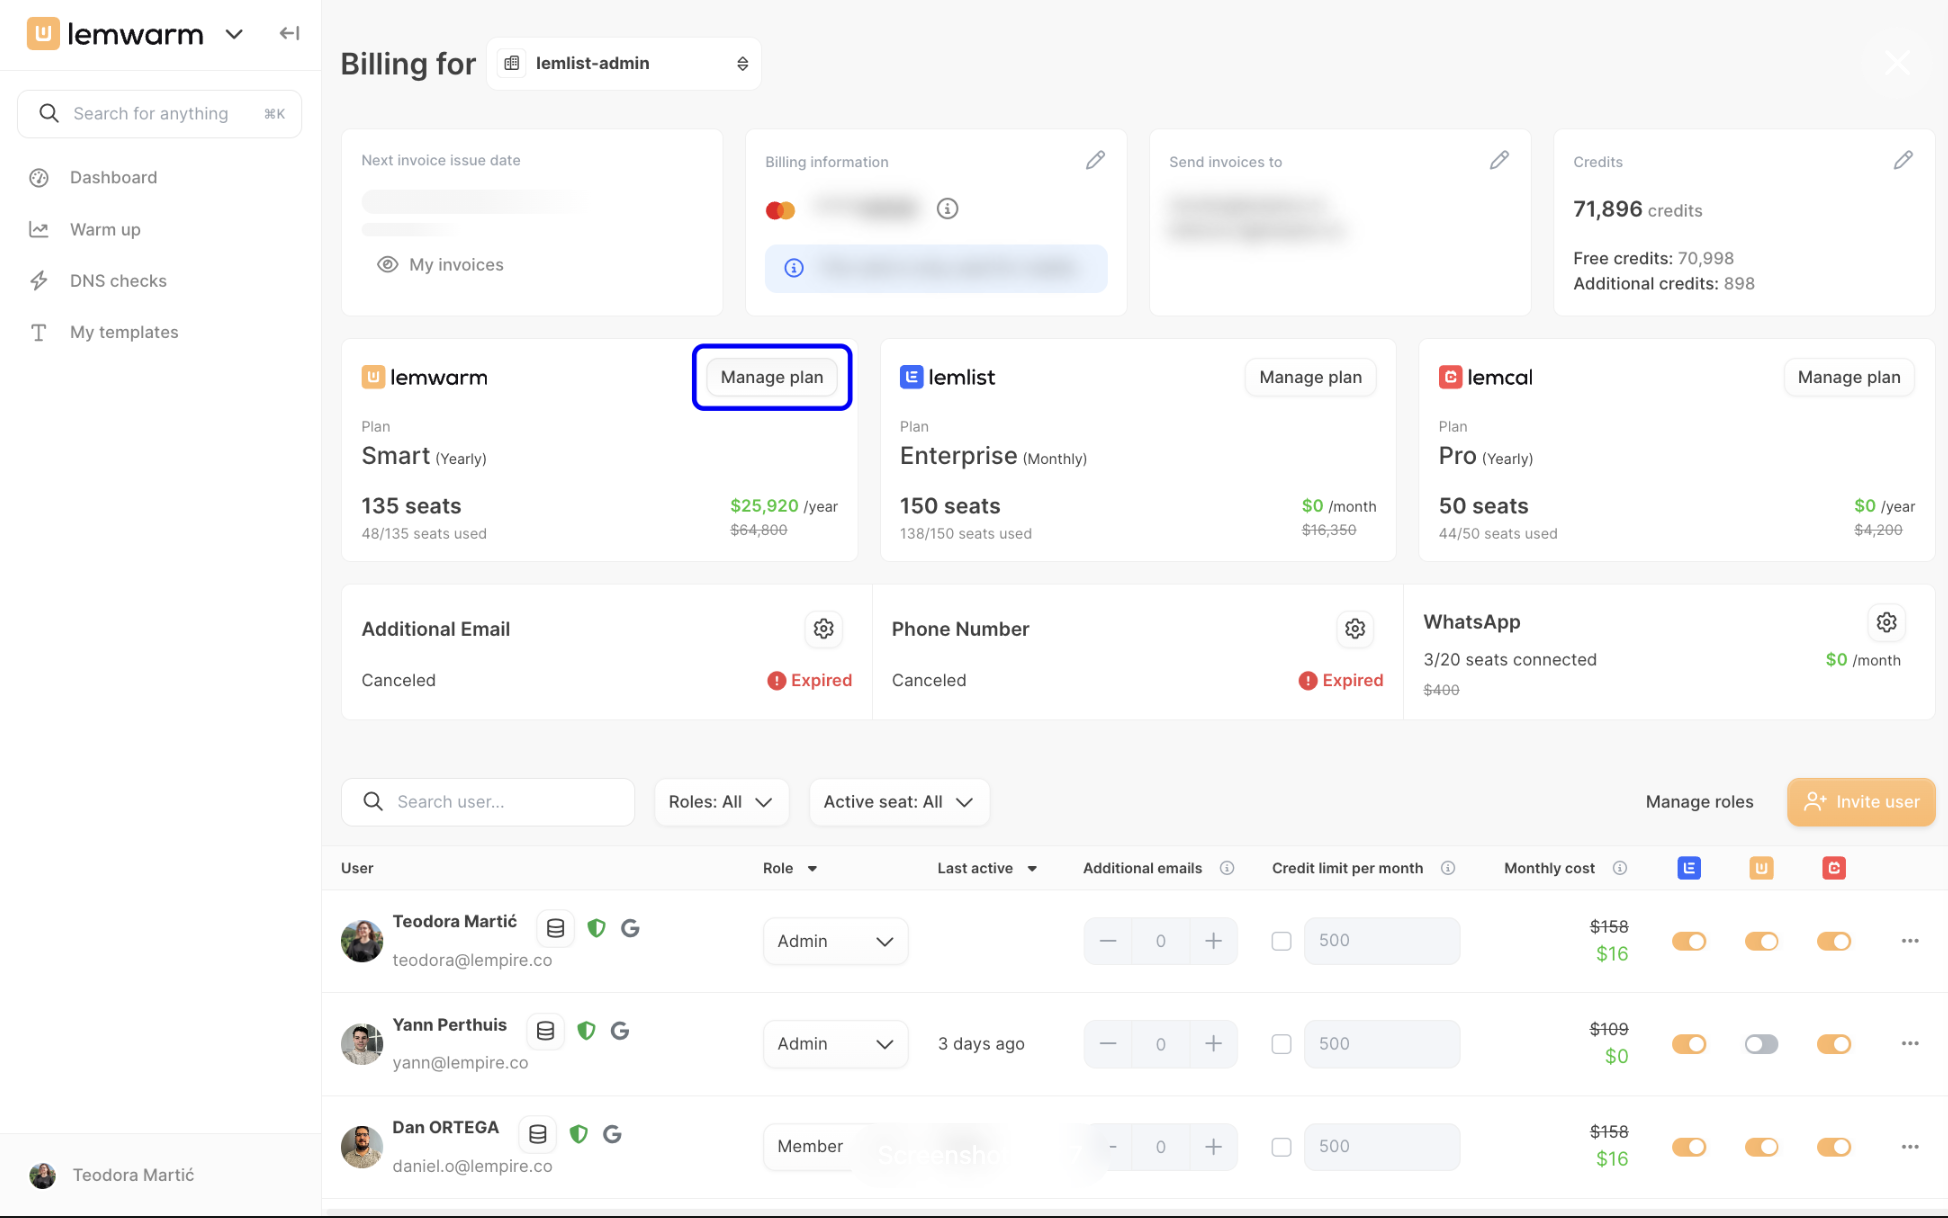Screen dimensions: 1948x1218
Task: Collapse the sidebar with arrow icon
Action: 289,34
